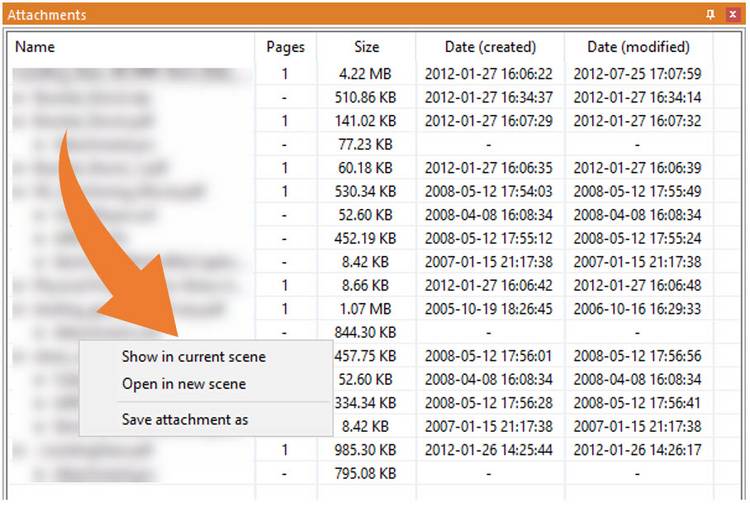Select created date 2012-01-27 16:06:22
Image resolution: width=750 pixels, height=508 pixels.
pyautogui.click(x=489, y=74)
